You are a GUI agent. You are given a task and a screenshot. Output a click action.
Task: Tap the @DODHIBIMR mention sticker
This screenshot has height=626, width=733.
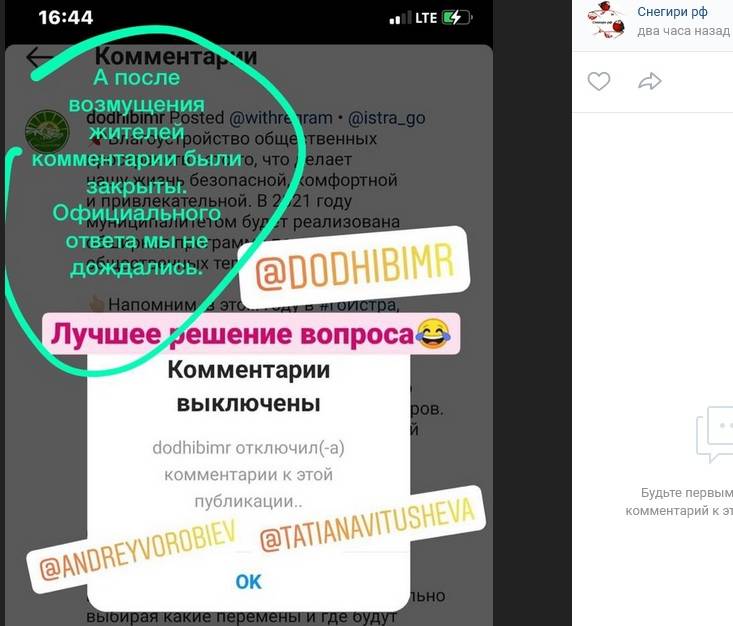354,266
